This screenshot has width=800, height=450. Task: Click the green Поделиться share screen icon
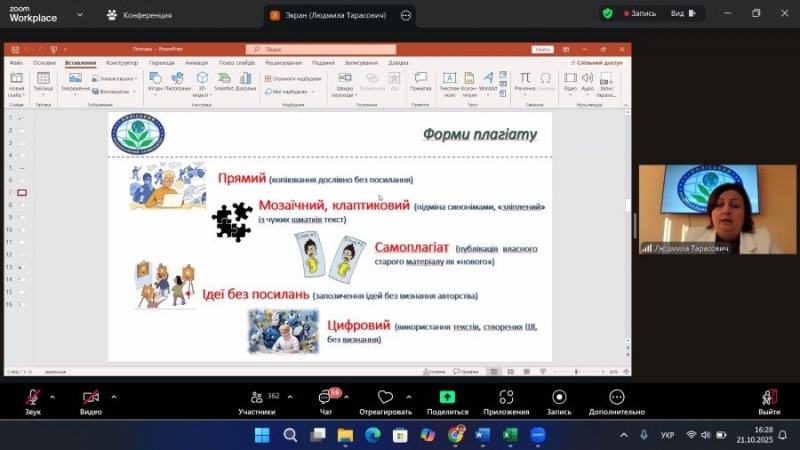tap(447, 397)
